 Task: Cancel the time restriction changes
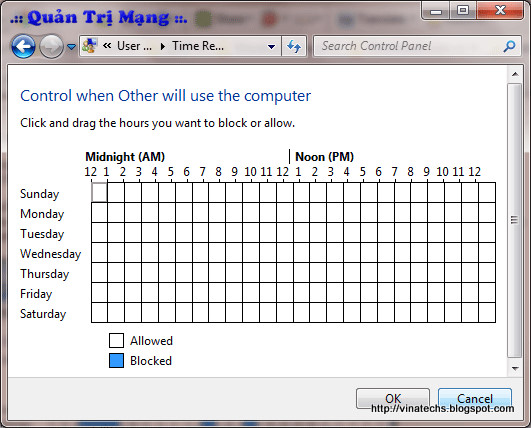tap(475, 399)
